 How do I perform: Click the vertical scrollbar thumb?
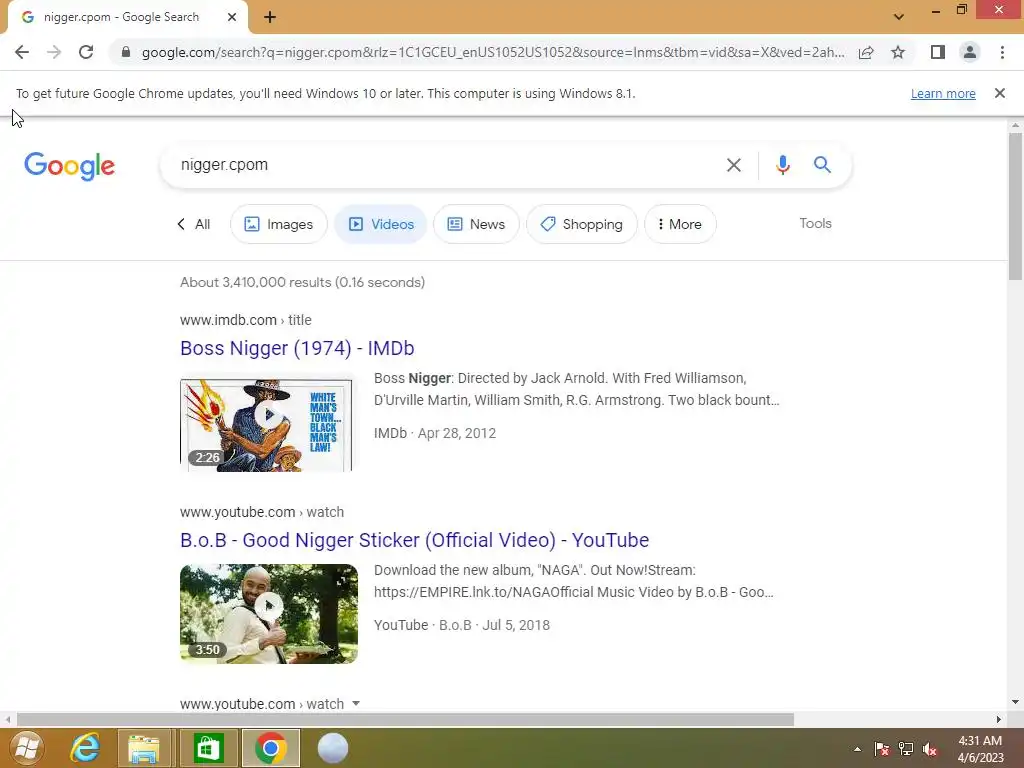point(1015,206)
